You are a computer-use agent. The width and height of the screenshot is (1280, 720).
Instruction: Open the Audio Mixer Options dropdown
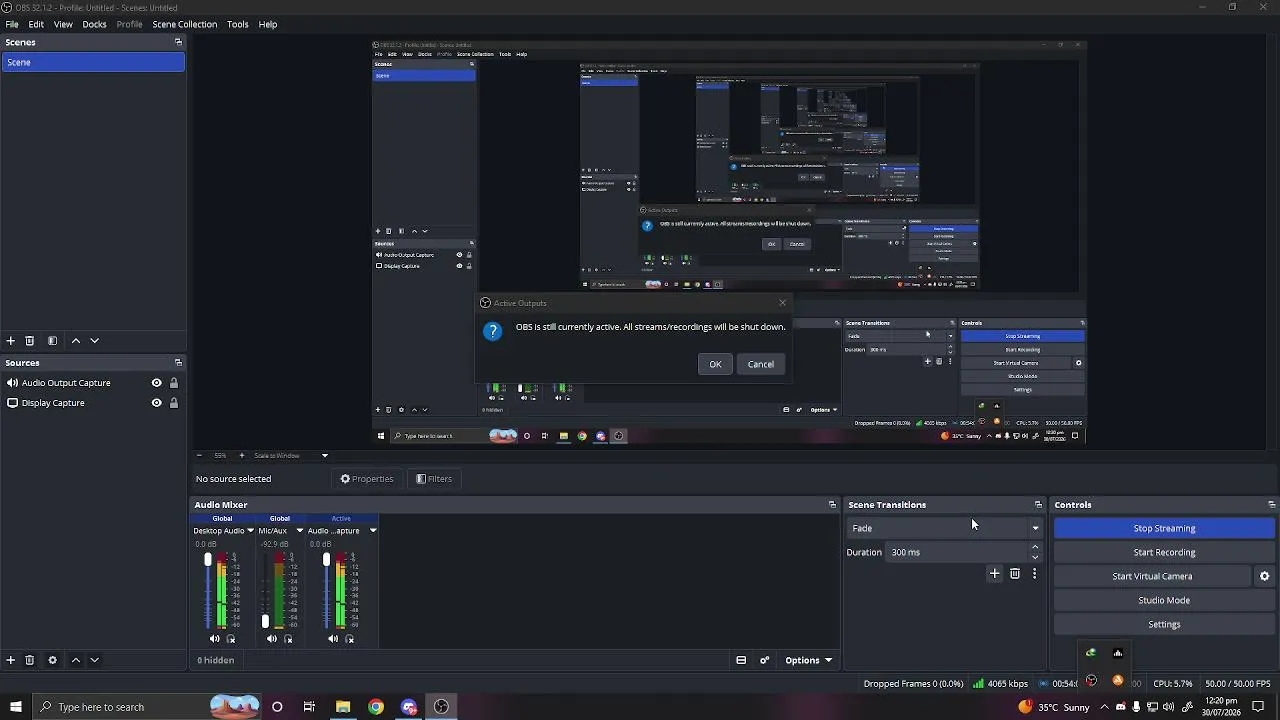click(808, 660)
